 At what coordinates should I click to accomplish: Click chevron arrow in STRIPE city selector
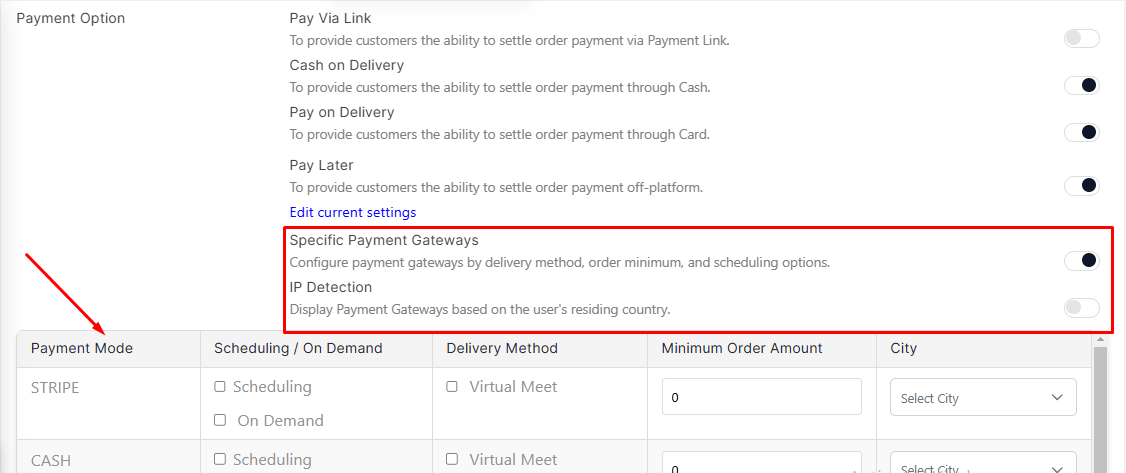click(x=1056, y=398)
